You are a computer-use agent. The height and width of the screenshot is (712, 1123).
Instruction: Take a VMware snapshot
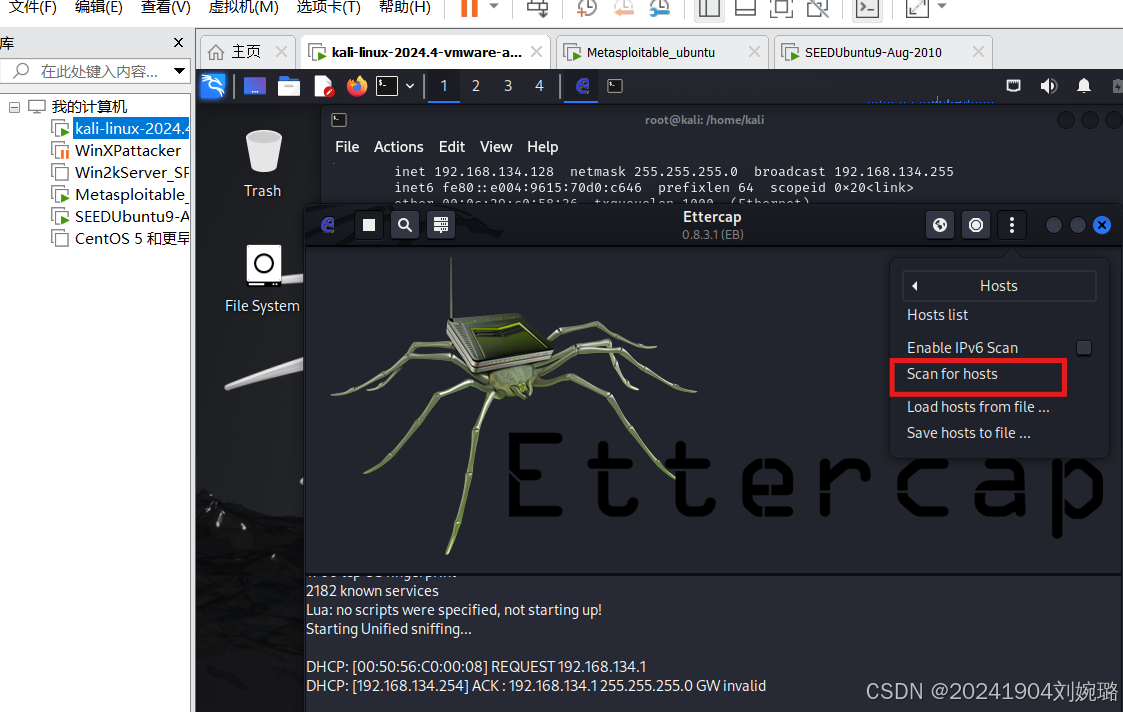point(587,8)
